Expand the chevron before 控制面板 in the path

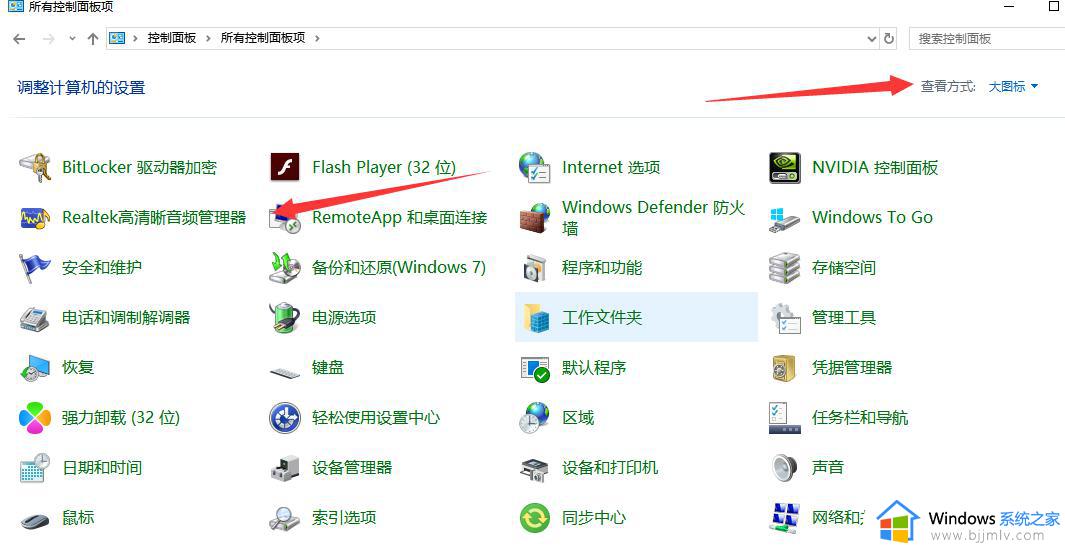point(135,38)
